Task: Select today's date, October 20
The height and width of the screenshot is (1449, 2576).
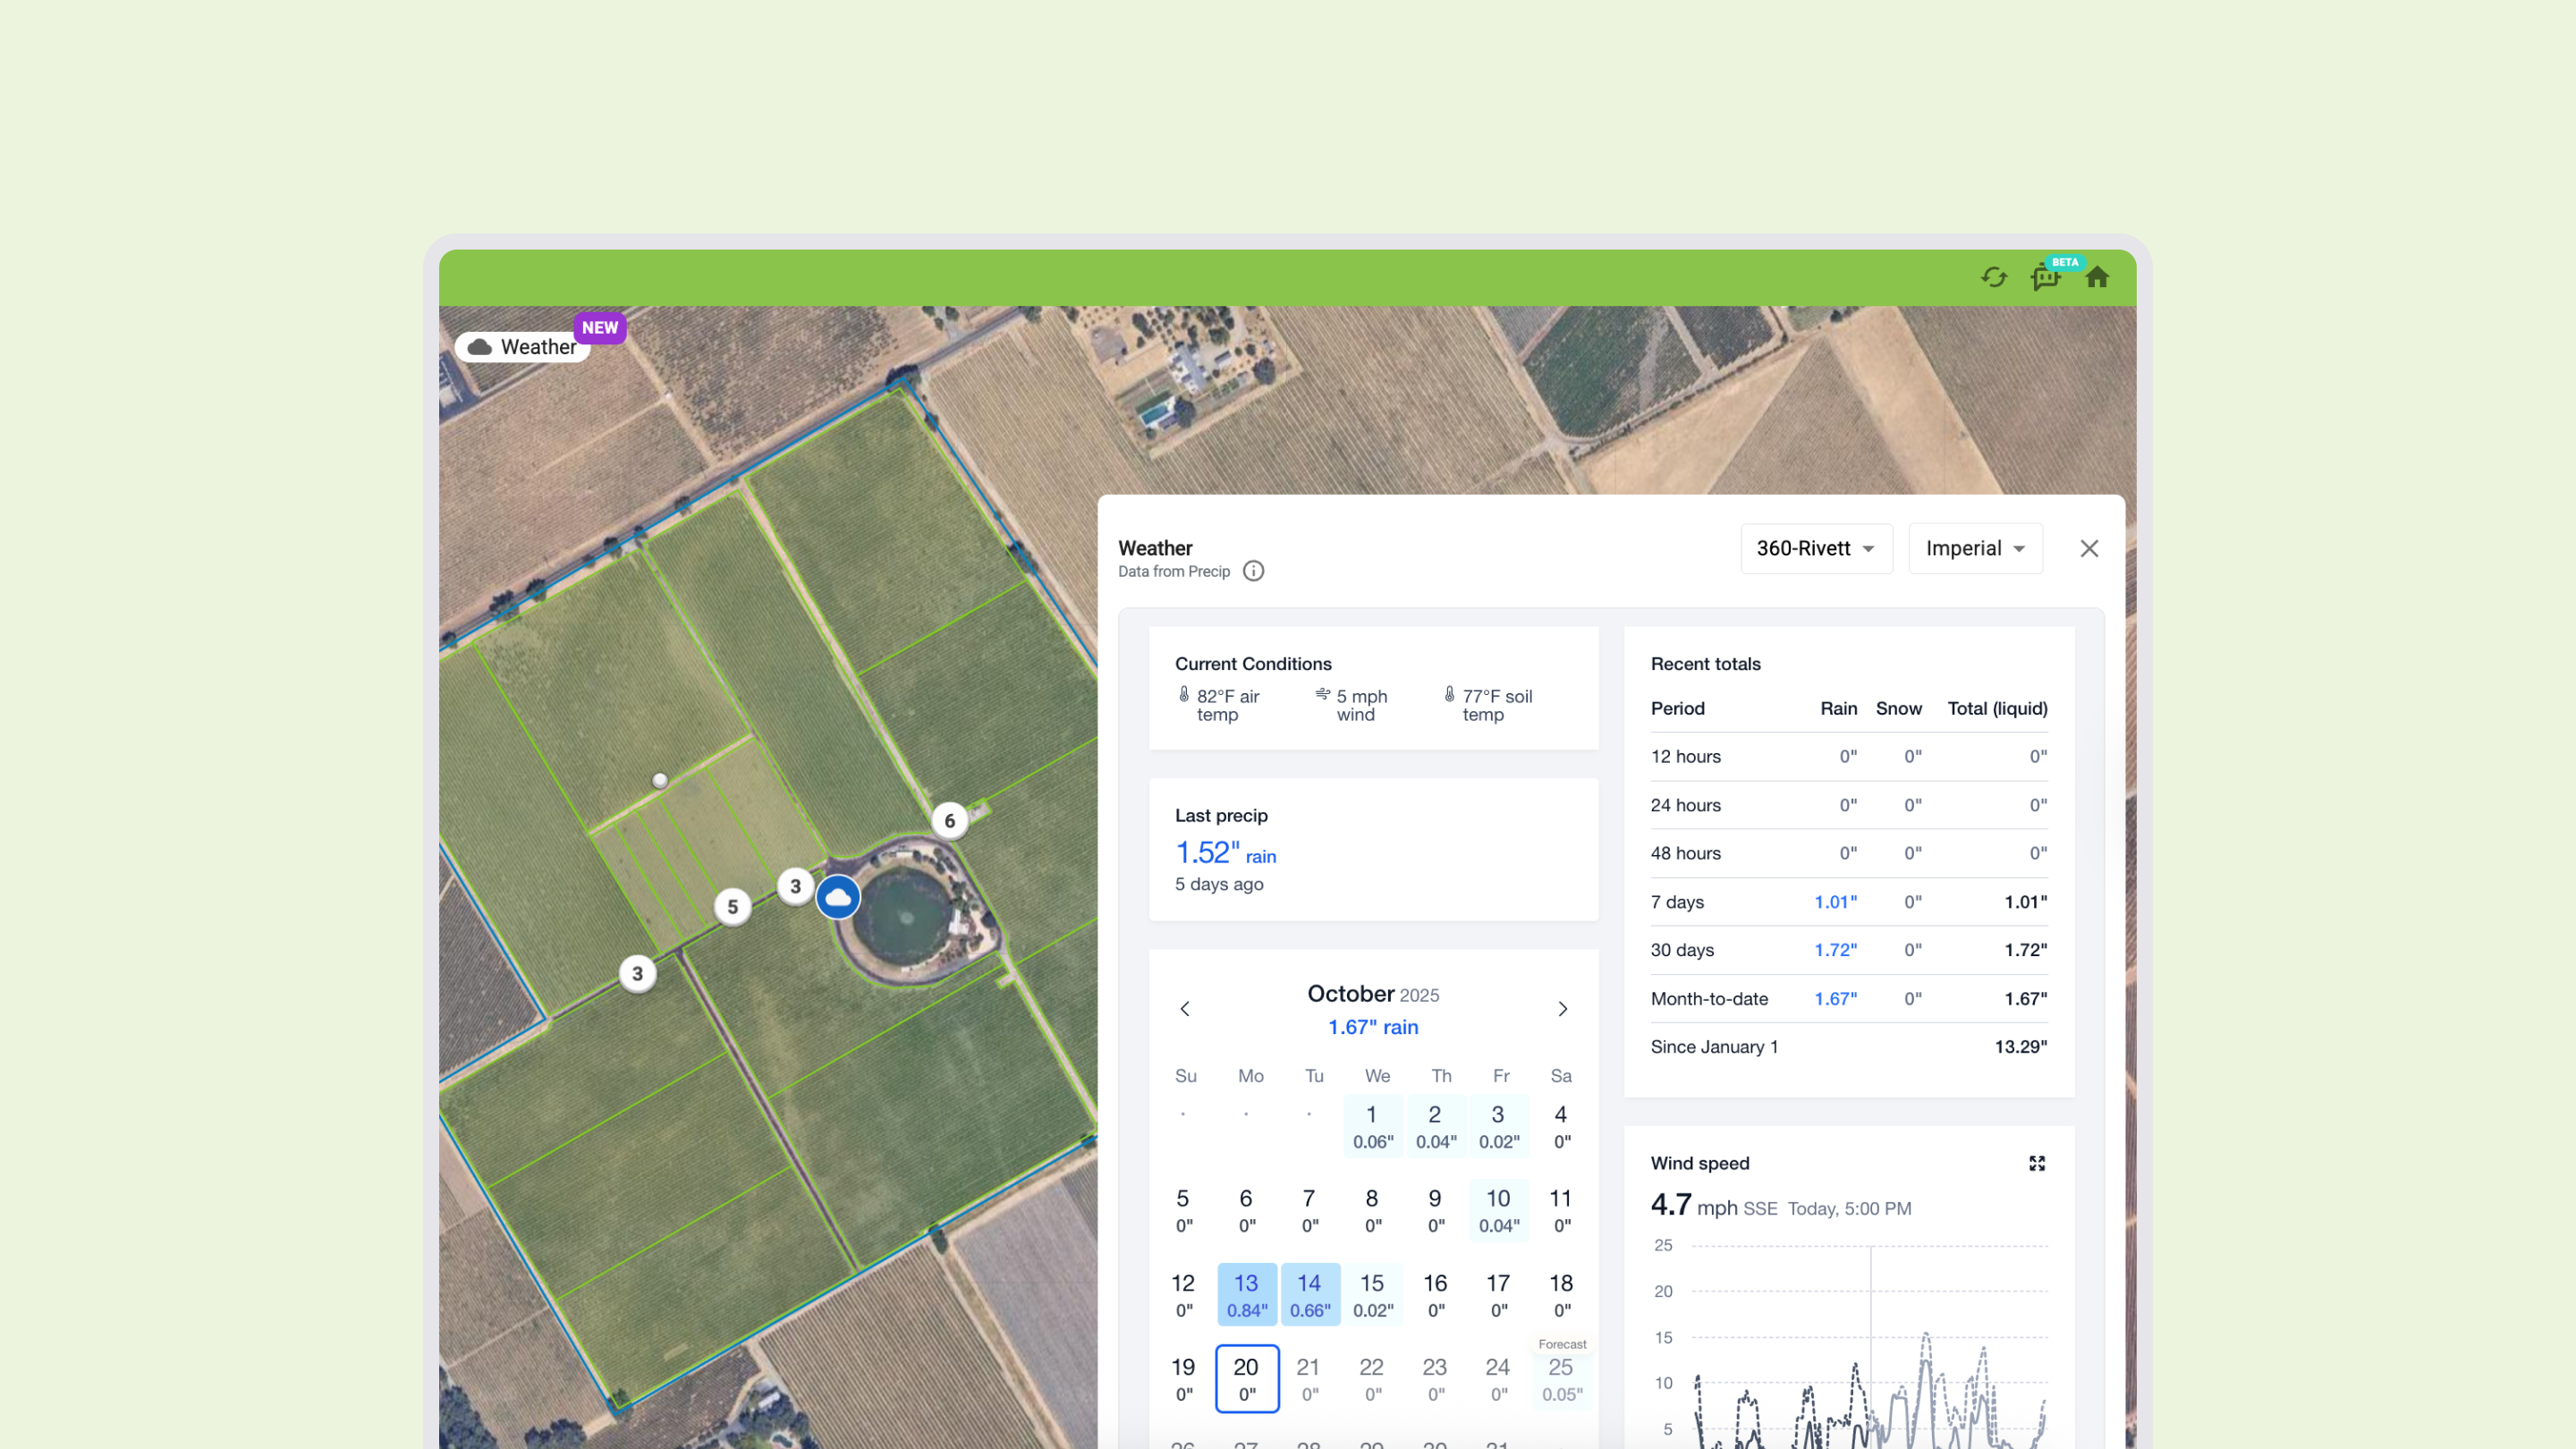Action: click(1246, 1378)
